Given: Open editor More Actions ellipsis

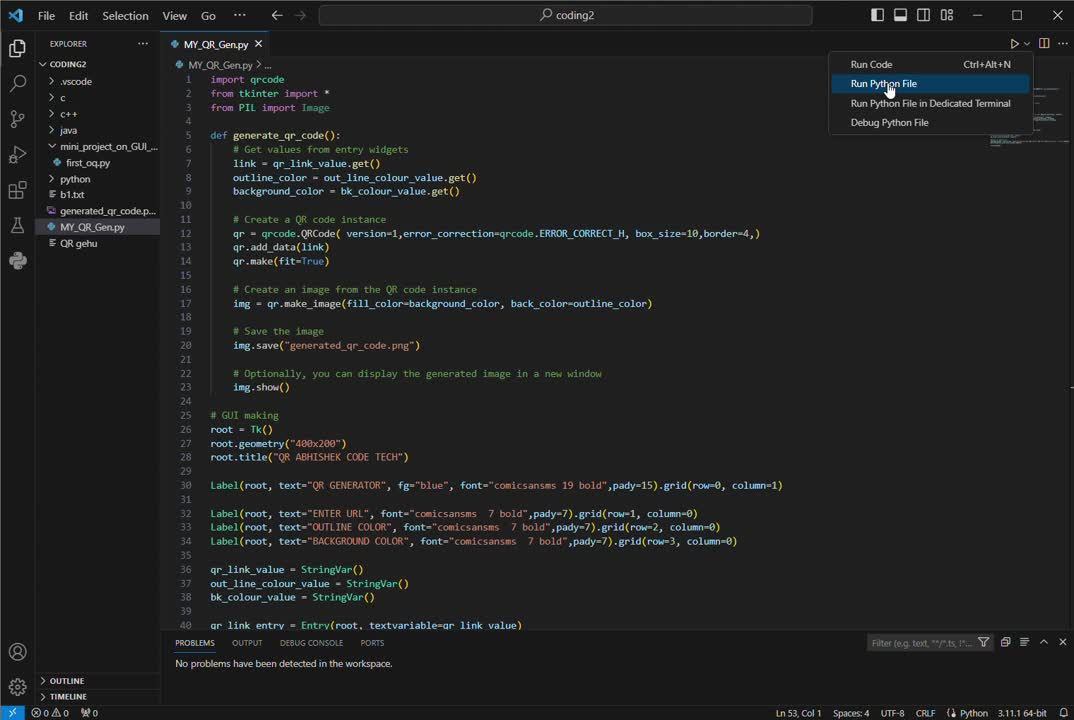Looking at the screenshot, I should pyautogui.click(x=1063, y=43).
